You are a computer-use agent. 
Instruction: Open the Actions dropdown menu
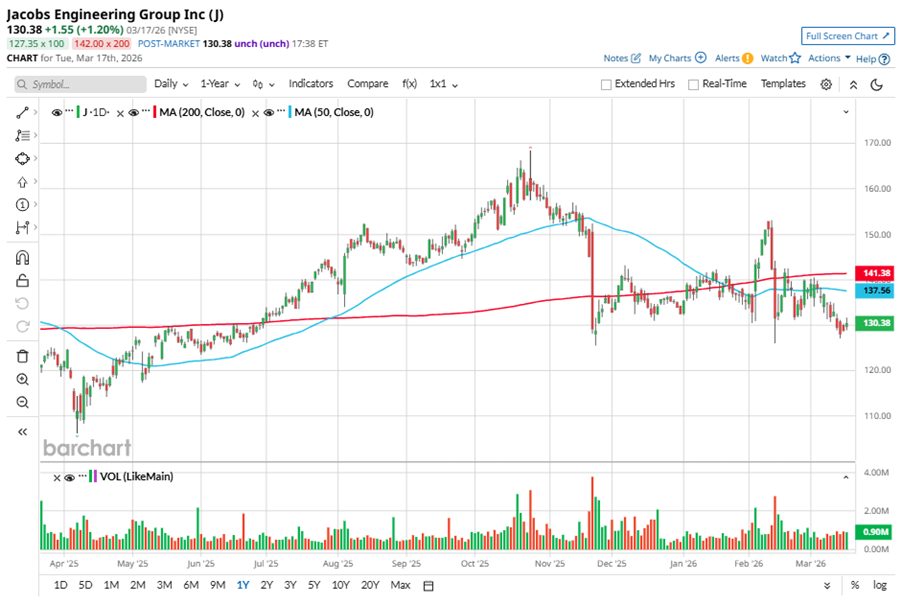coord(829,58)
